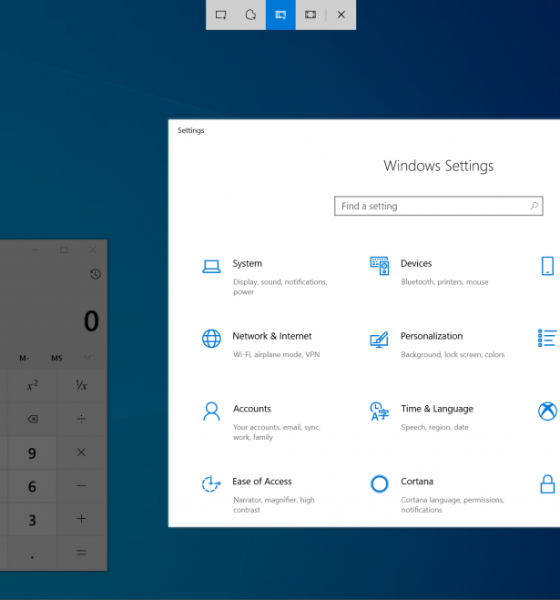This screenshot has height=600, width=560.
Task: Click Calculator digit 9 button
Action: [x=32, y=453]
